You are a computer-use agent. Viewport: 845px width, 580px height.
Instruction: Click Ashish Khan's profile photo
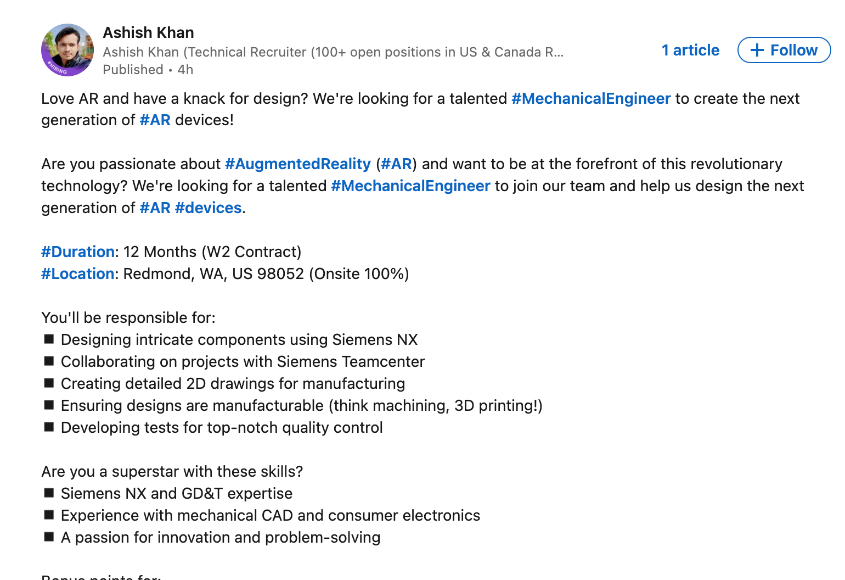(x=67, y=50)
